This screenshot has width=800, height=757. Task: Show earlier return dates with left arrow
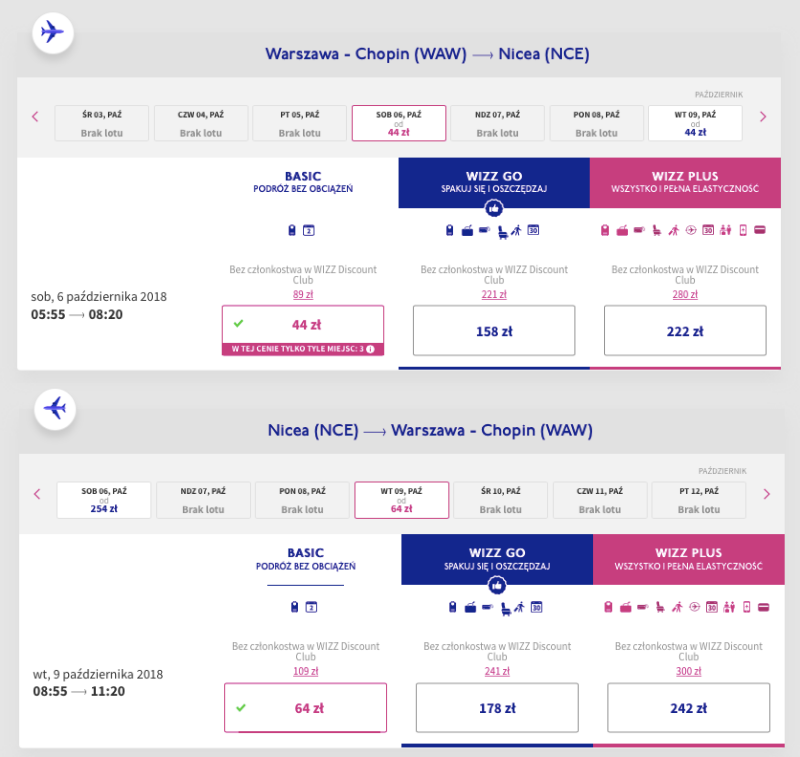pos(37,494)
